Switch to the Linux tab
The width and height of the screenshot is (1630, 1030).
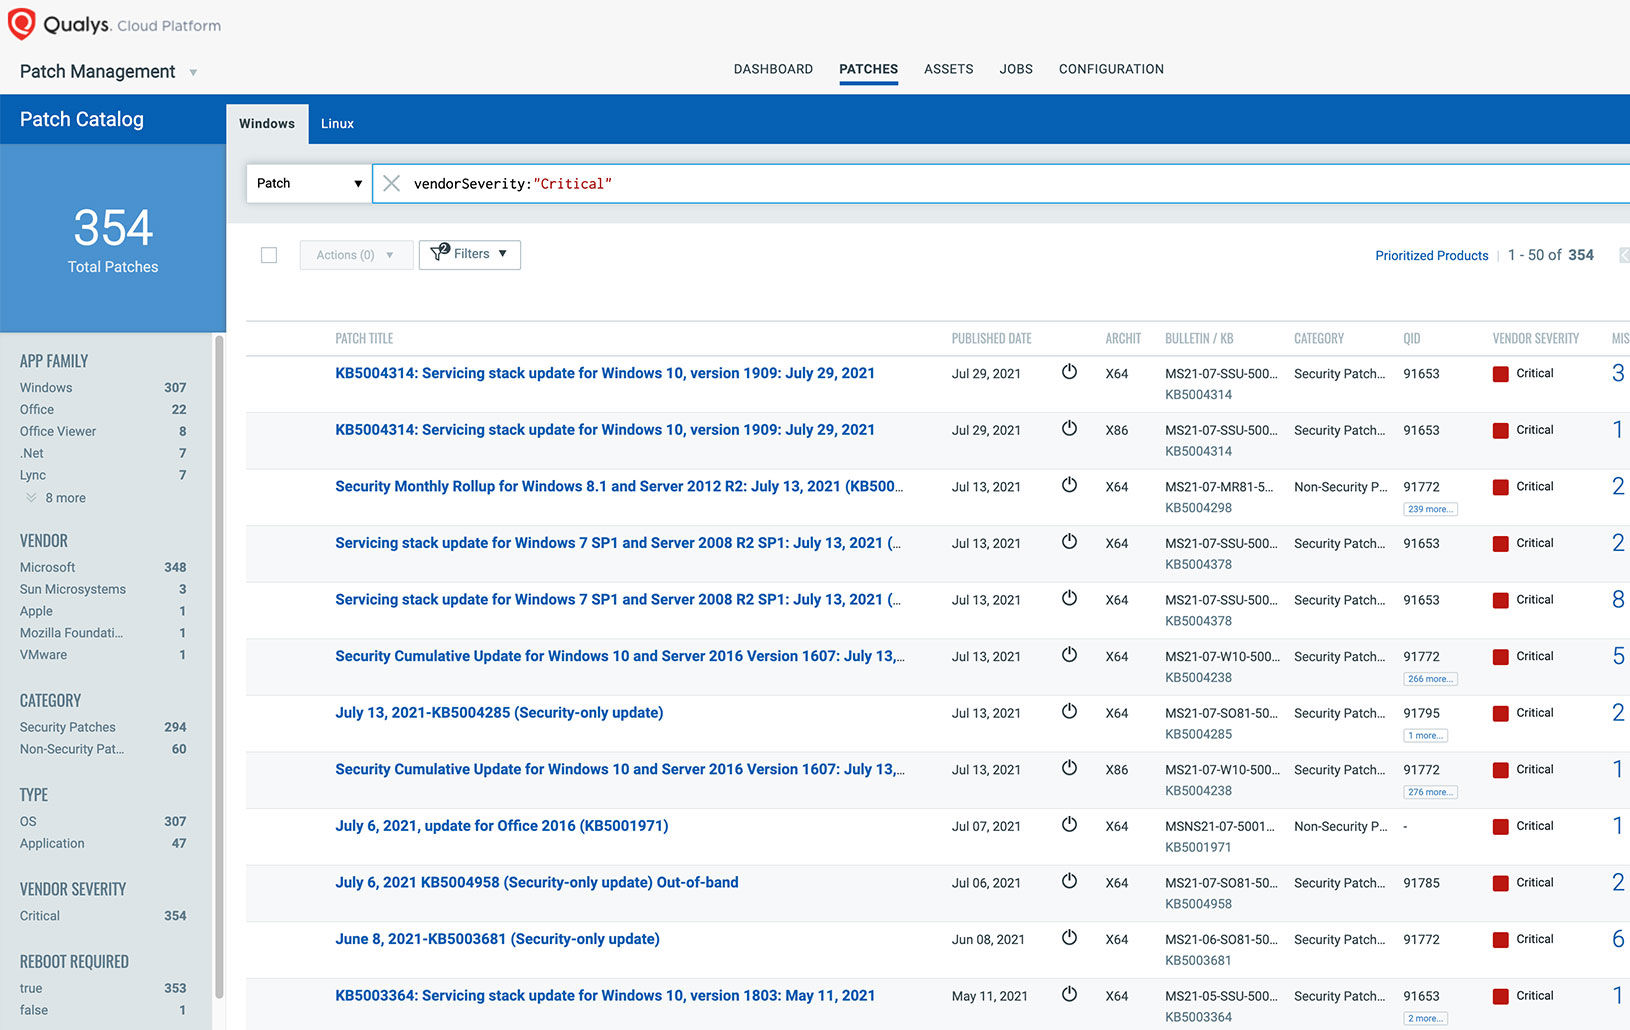(337, 123)
